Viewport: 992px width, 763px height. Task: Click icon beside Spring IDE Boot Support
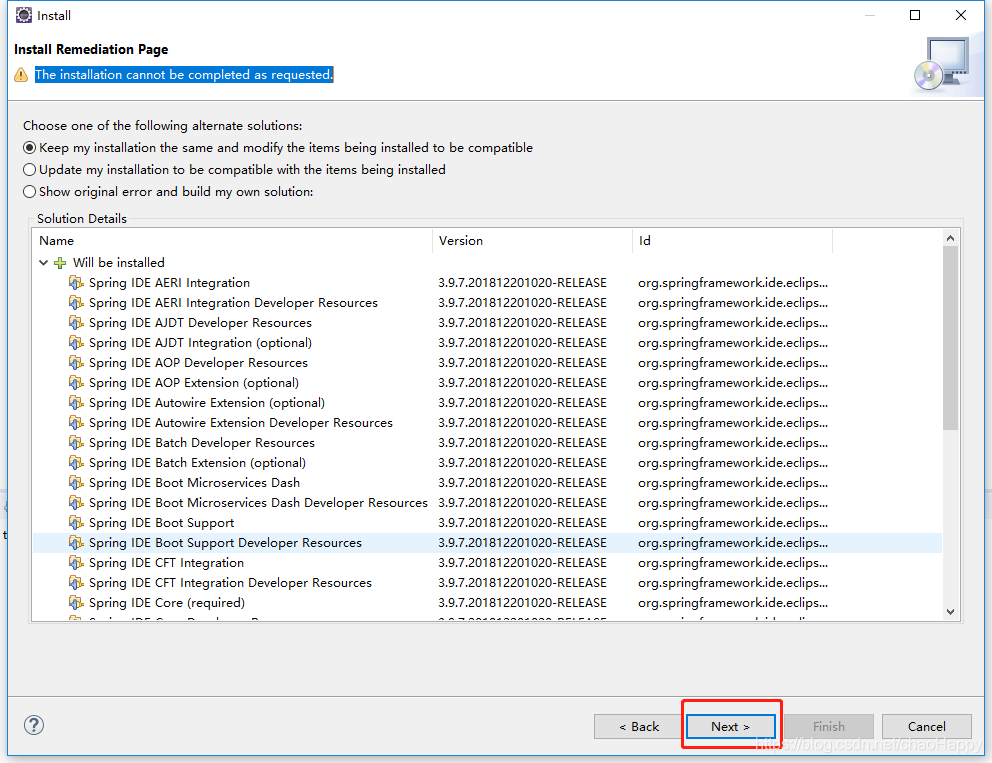point(76,523)
